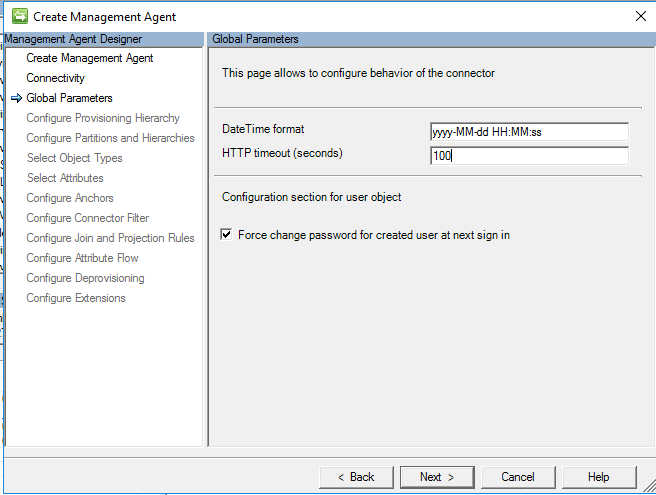Click the blue arrow beside Global Parameters

pos(16,98)
